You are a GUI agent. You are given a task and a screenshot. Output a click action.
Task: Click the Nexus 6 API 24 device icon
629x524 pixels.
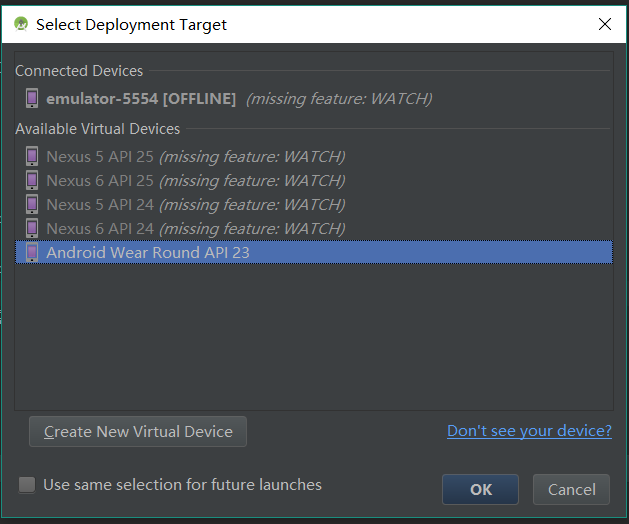[x=32, y=228]
